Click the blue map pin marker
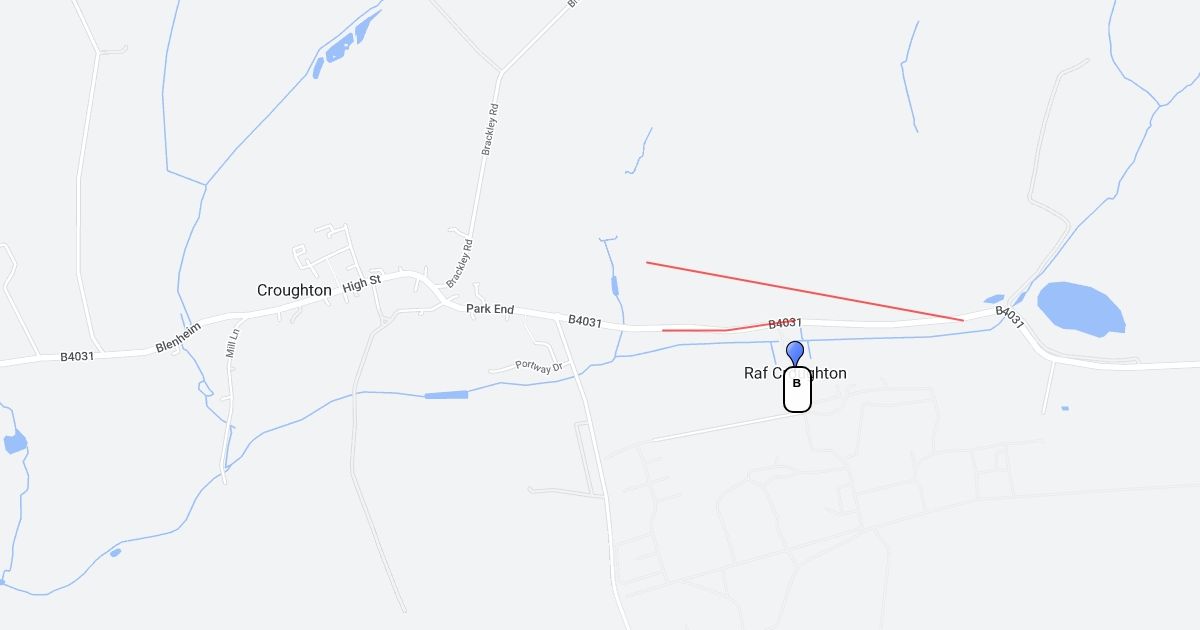1200x630 pixels. (x=795, y=354)
